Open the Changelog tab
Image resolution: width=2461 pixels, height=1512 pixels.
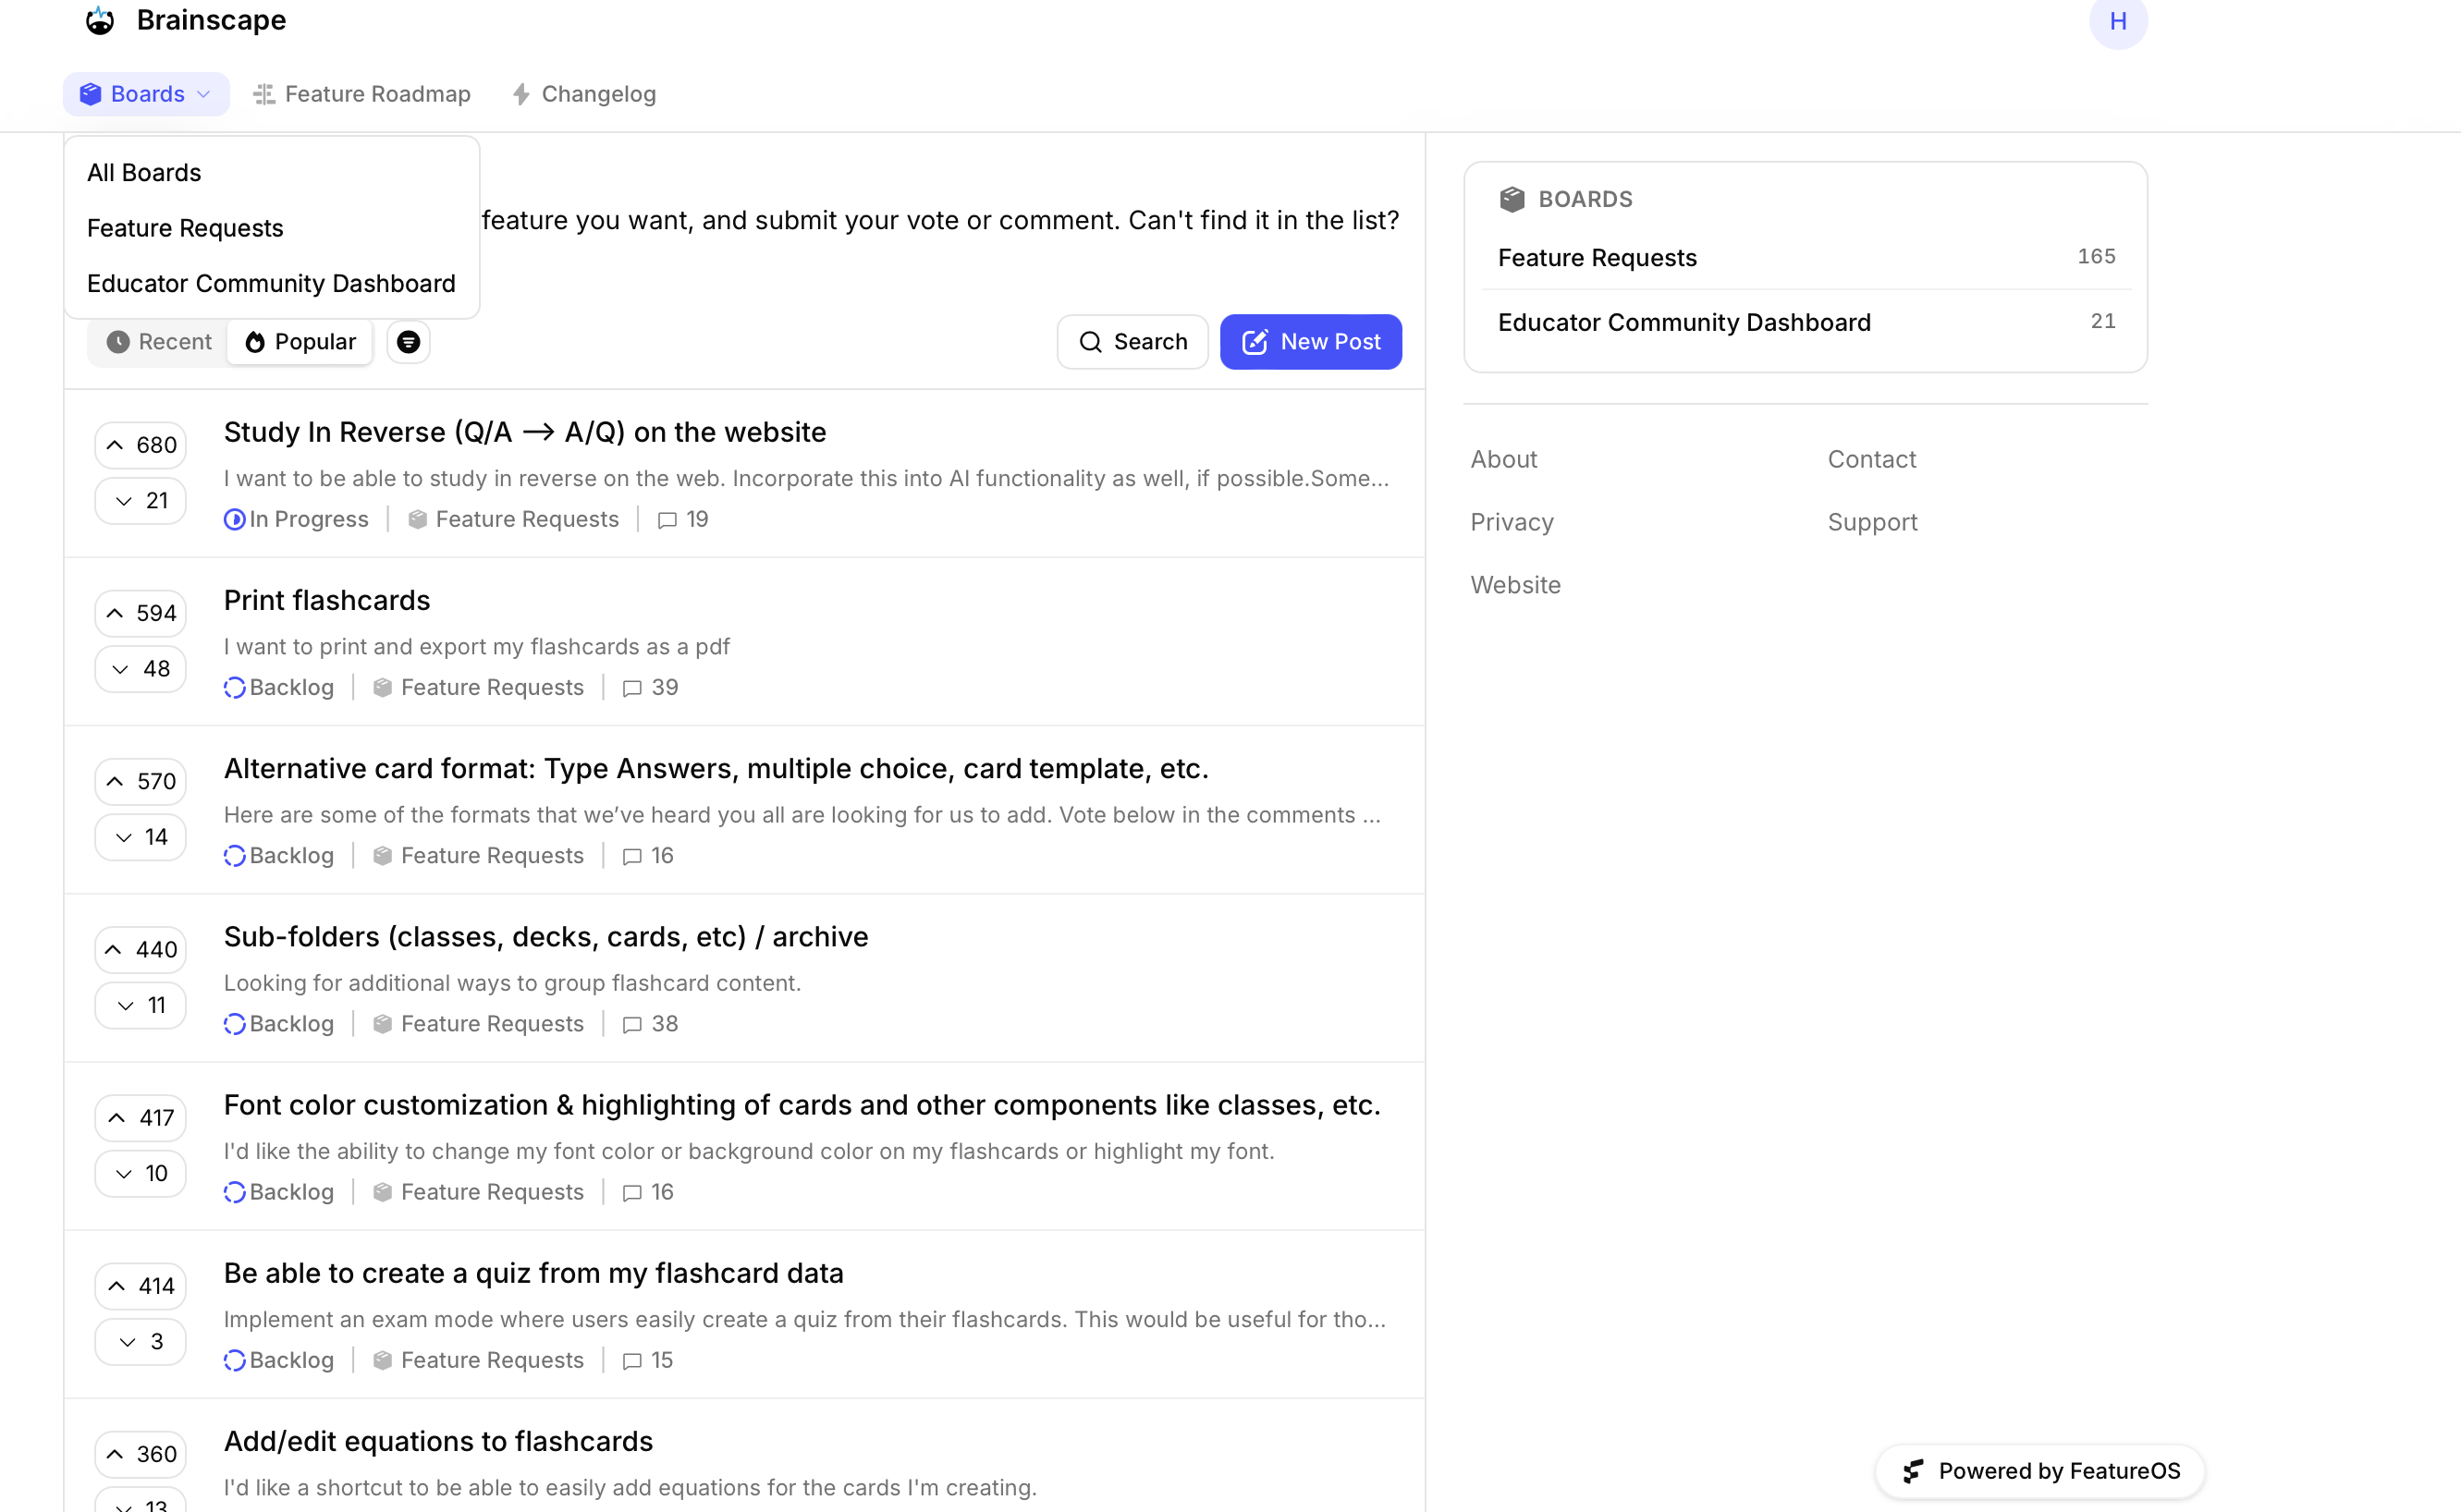(584, 94)
